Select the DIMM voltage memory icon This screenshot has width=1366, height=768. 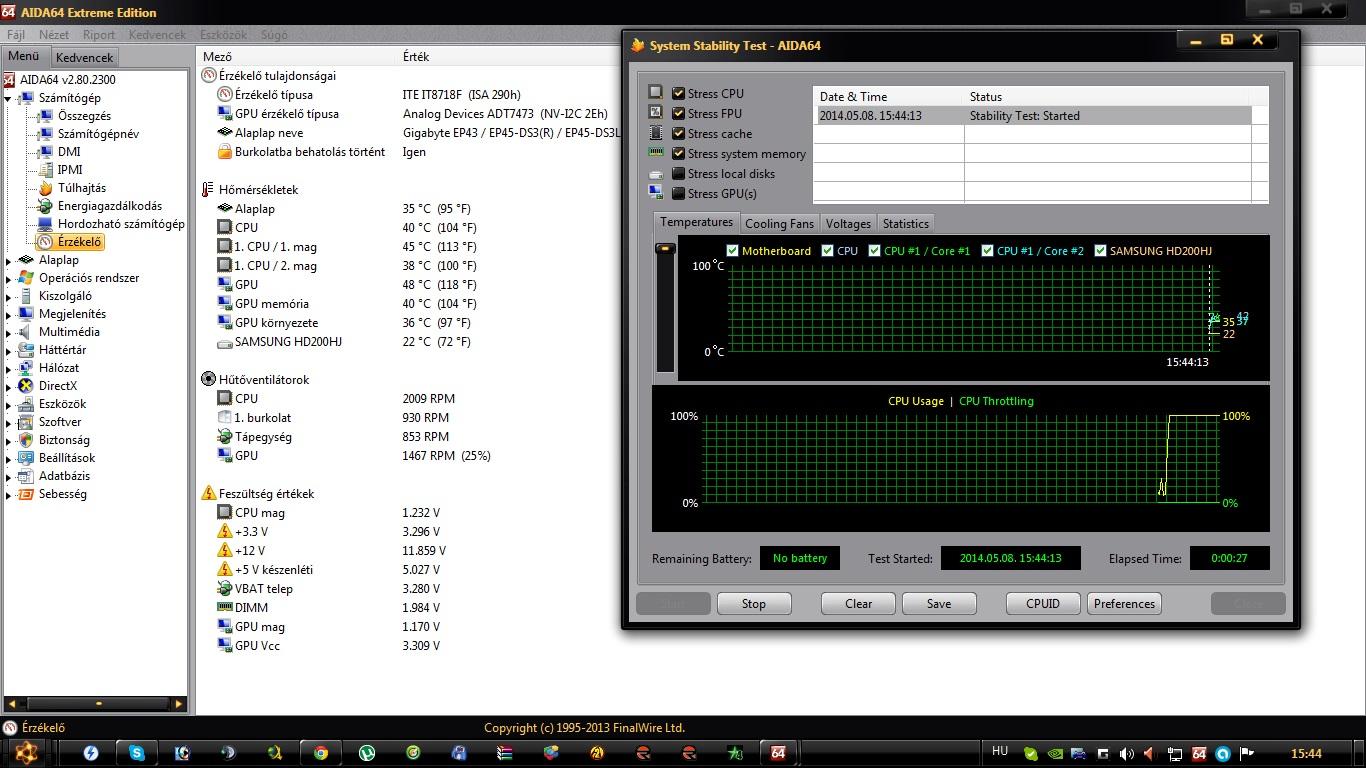tap(224, 607)
